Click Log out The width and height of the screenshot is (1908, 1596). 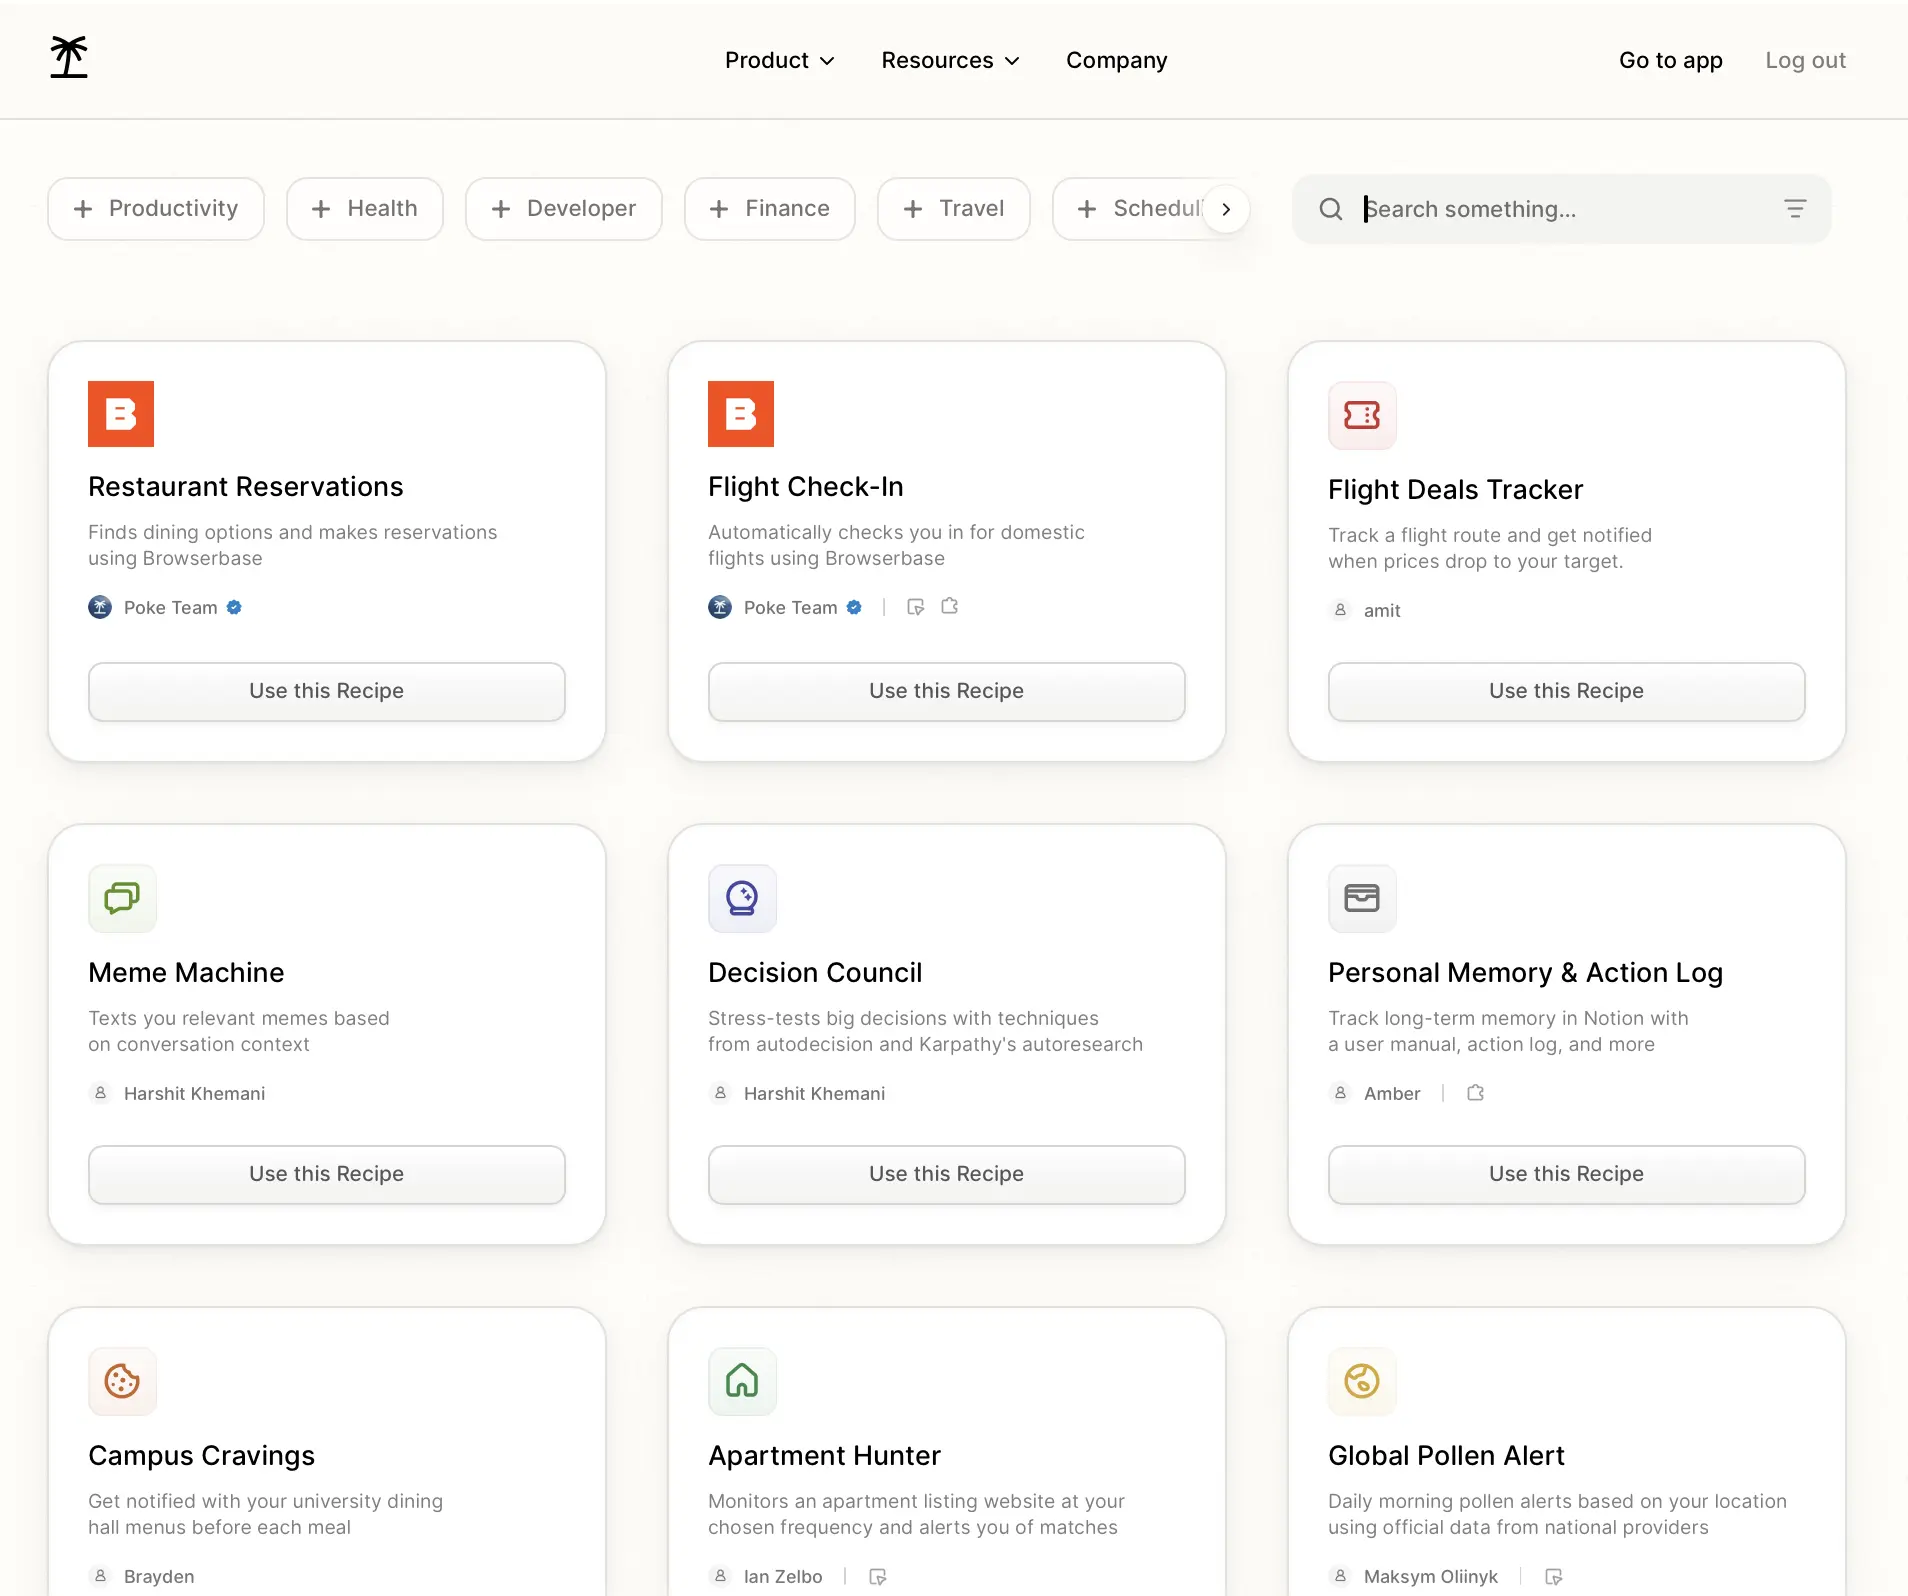coord(1806,60)
